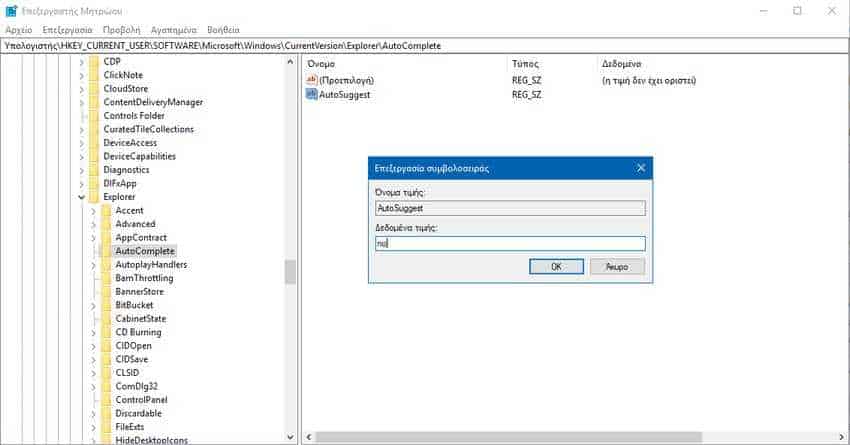Screen dimensions: 850x445
Task: Expand the ClickNote tree node
Action: coord(81,75)
